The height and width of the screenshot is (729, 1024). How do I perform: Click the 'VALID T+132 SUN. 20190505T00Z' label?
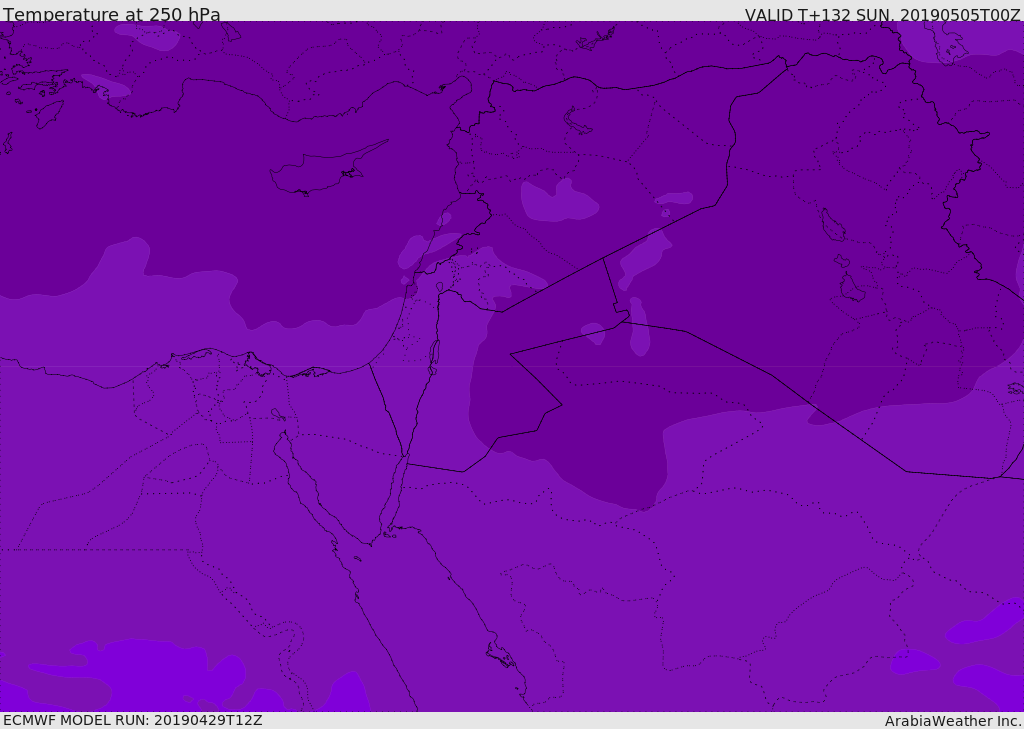882,15
